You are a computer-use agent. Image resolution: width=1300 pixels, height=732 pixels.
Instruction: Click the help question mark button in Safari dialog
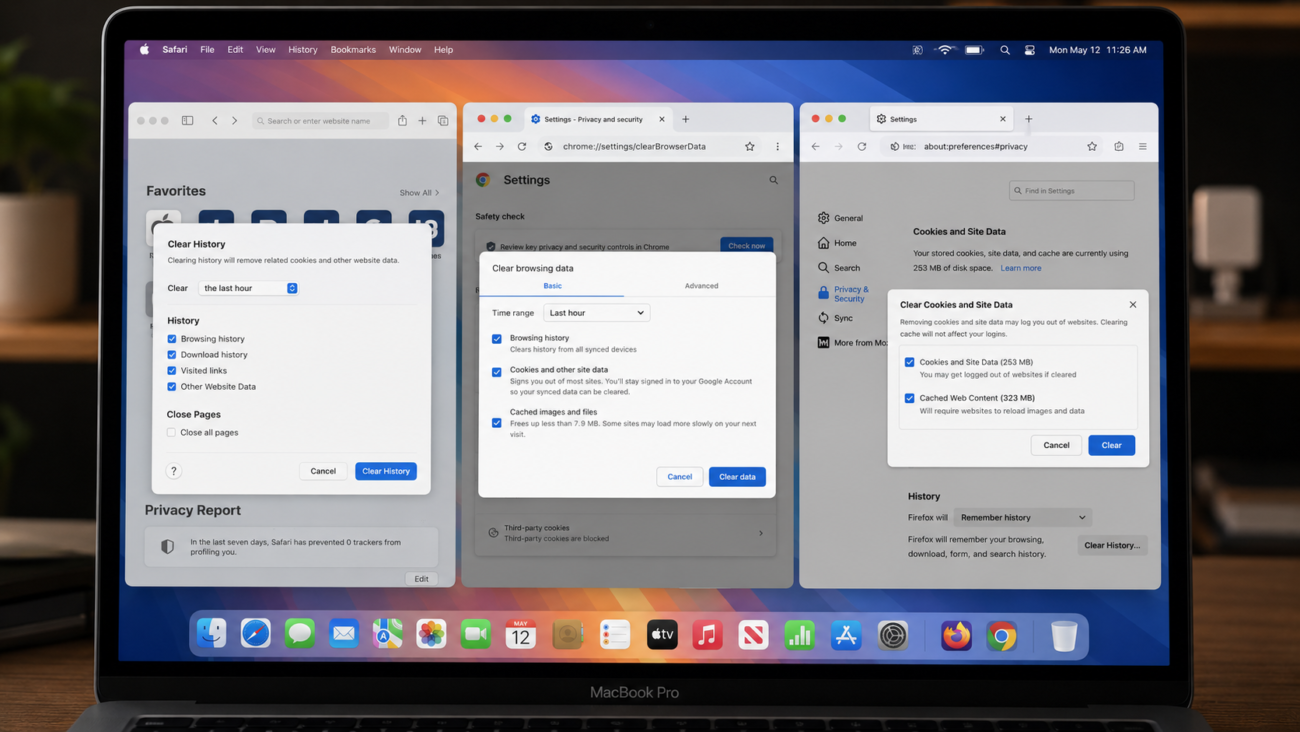[174, 471]
